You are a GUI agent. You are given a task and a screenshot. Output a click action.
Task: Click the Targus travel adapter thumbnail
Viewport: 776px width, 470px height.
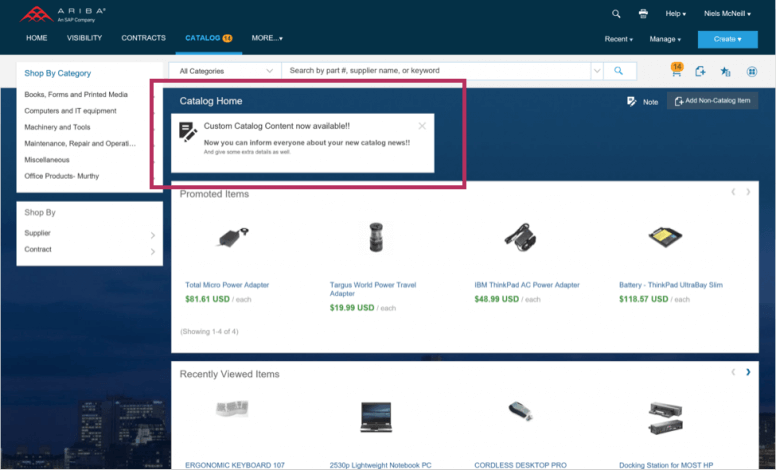pos(376,237)
